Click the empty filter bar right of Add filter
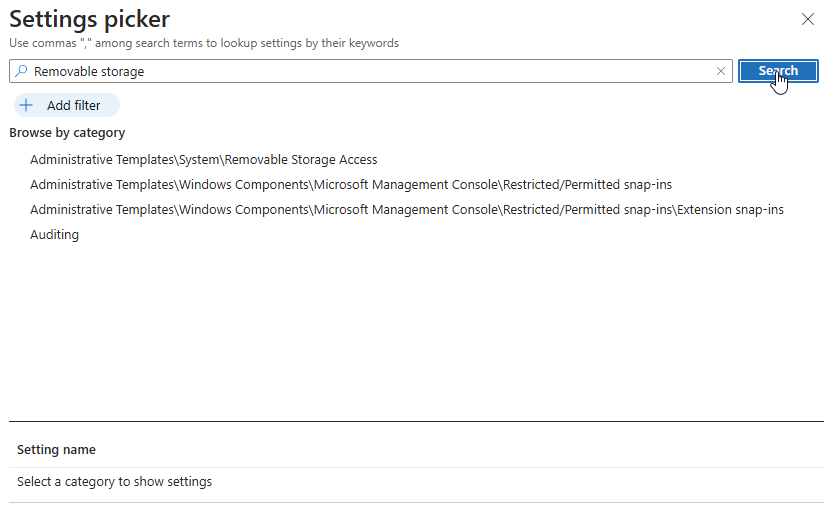This screenshot has height=527, width=832. tap(450, 105)
